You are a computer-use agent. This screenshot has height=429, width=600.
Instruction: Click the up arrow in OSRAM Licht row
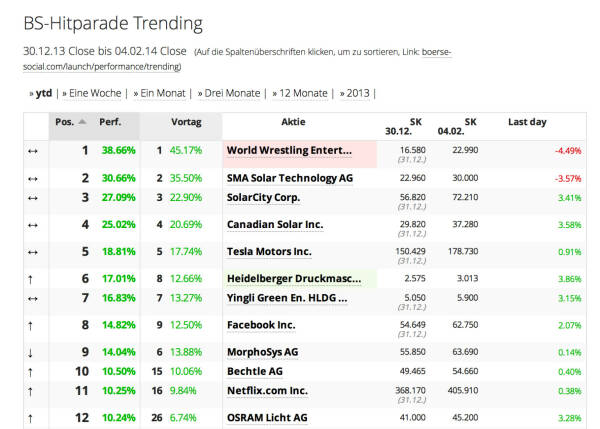point(32,418)
